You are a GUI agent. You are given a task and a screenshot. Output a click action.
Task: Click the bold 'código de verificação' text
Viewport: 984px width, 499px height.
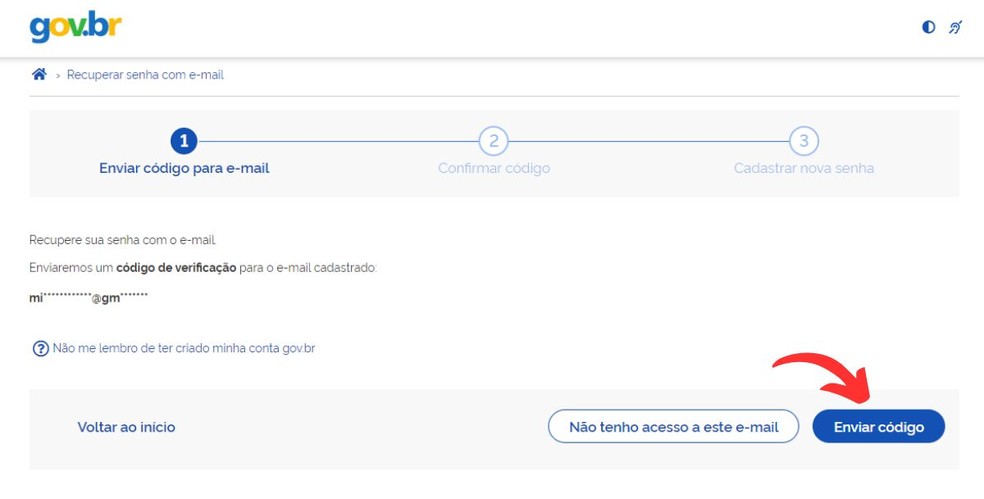(x=176, y=268)
